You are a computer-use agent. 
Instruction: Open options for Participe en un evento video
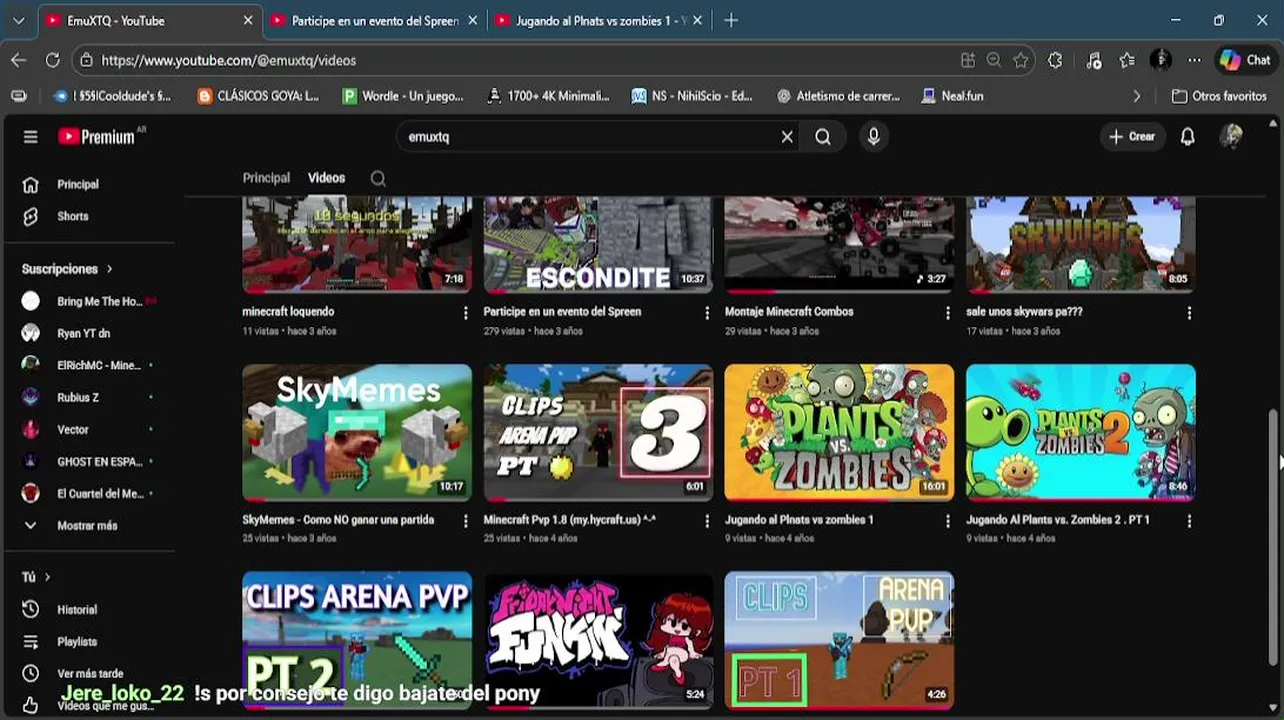(x=707, y=313)
